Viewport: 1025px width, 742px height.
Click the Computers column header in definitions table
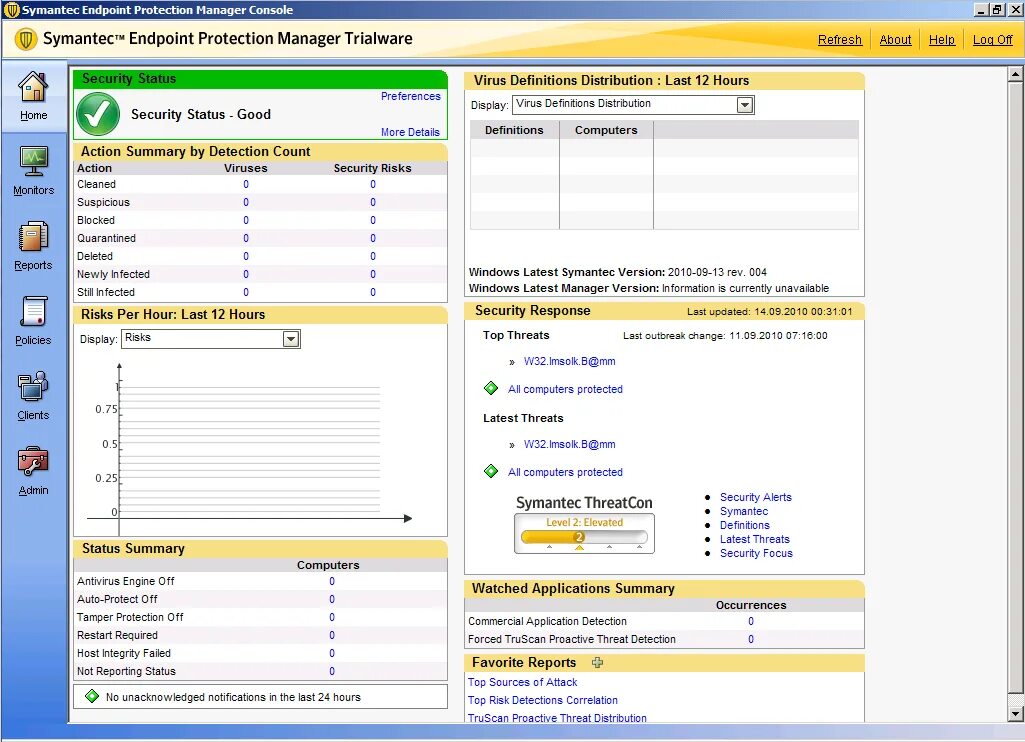606,130
